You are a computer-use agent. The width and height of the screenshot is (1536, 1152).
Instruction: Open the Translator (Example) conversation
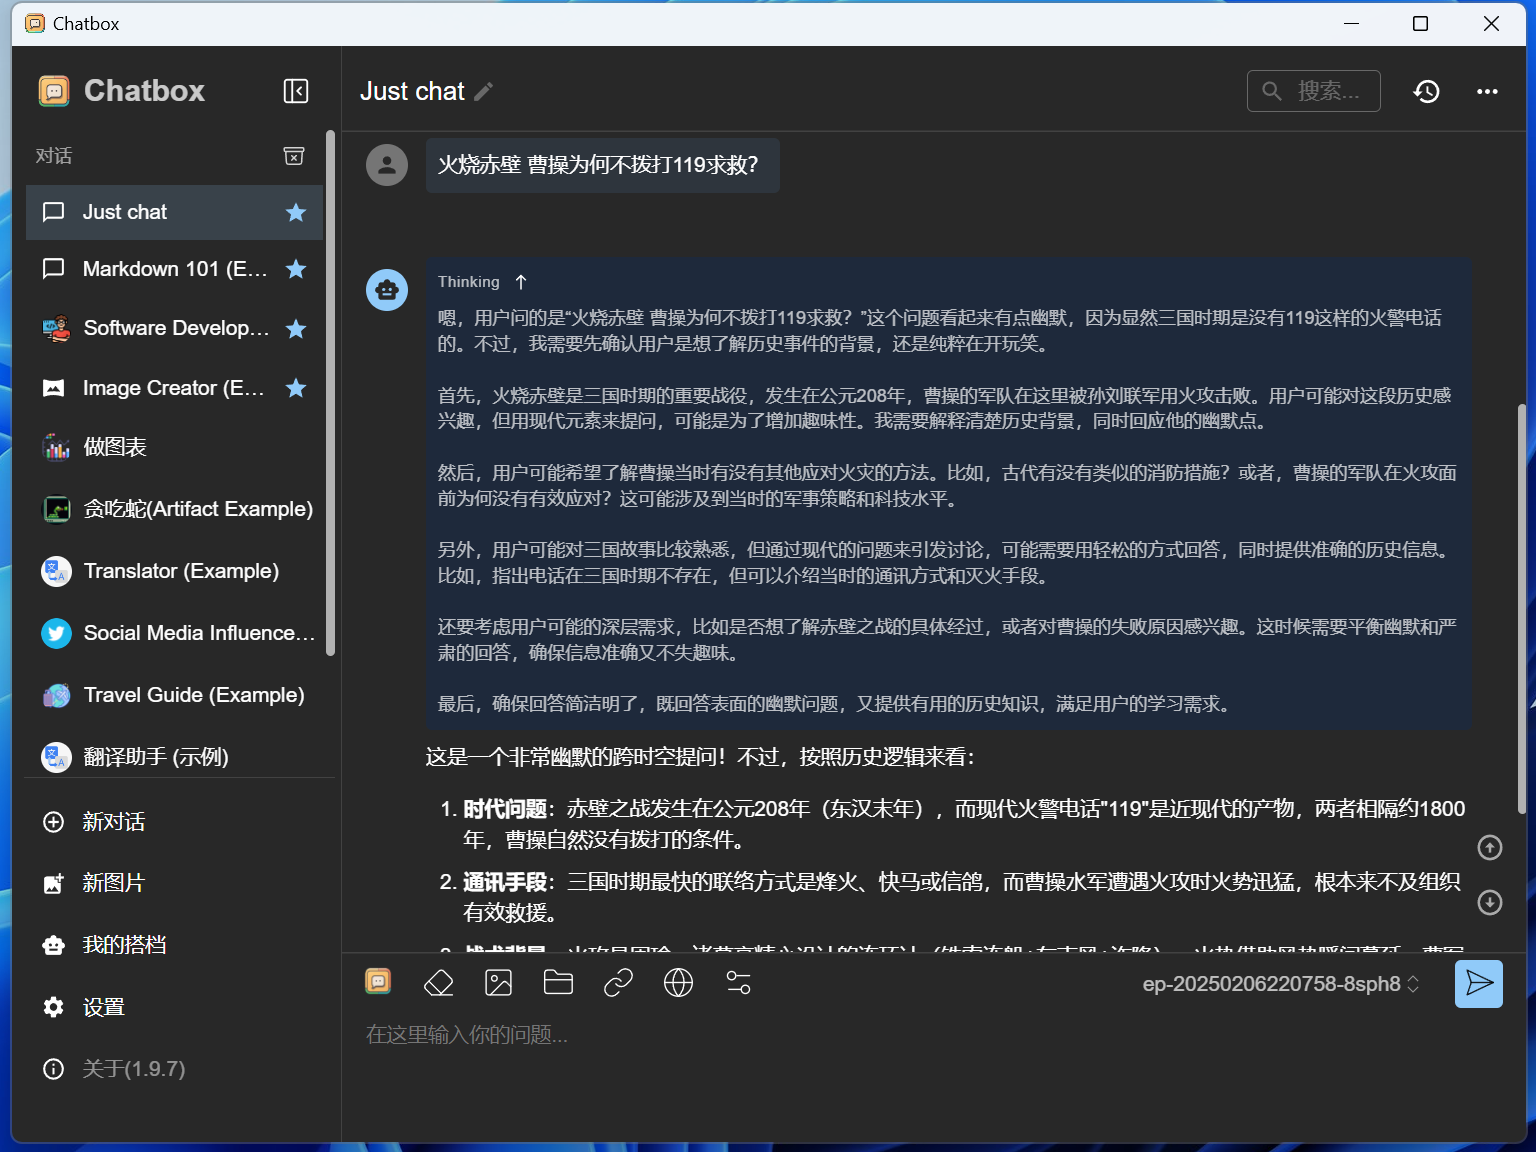tap(180, 571)
